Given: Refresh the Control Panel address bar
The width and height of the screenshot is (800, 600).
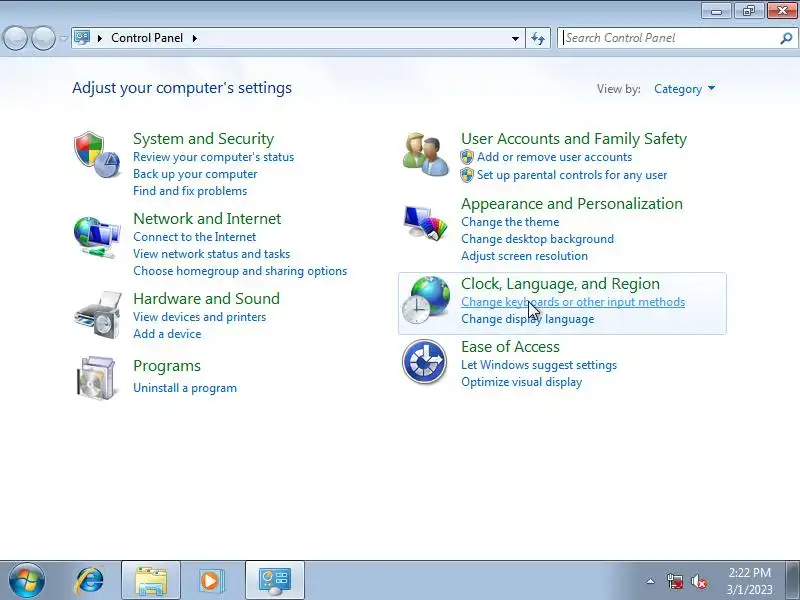Looking at the screenshot, I should click(538, 38).
